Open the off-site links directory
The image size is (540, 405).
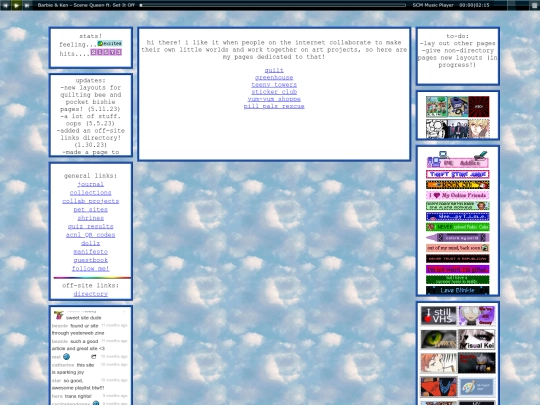click(91, 294)
